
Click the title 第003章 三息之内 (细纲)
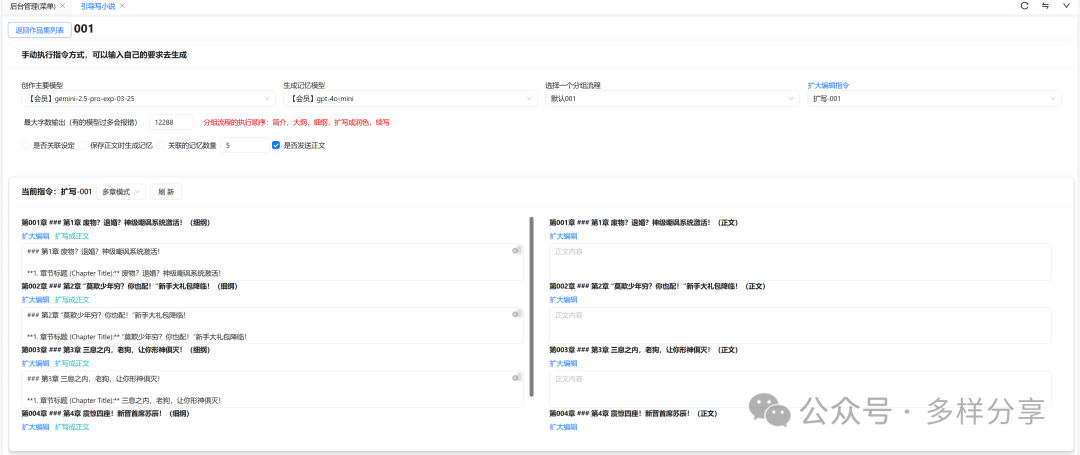[115, 349]
